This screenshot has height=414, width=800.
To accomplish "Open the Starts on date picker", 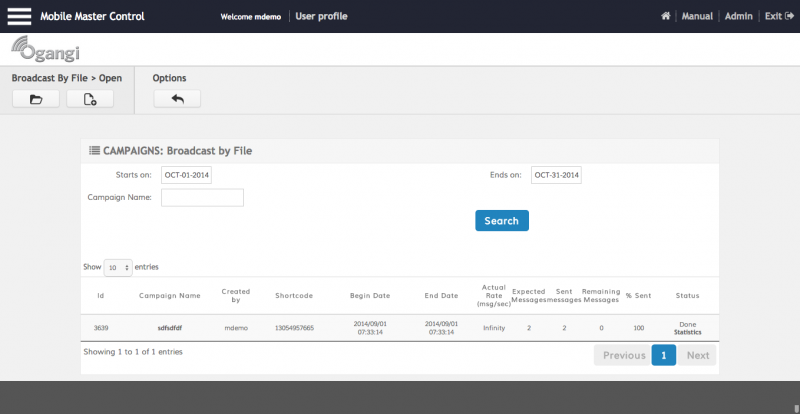I will 187,175.
